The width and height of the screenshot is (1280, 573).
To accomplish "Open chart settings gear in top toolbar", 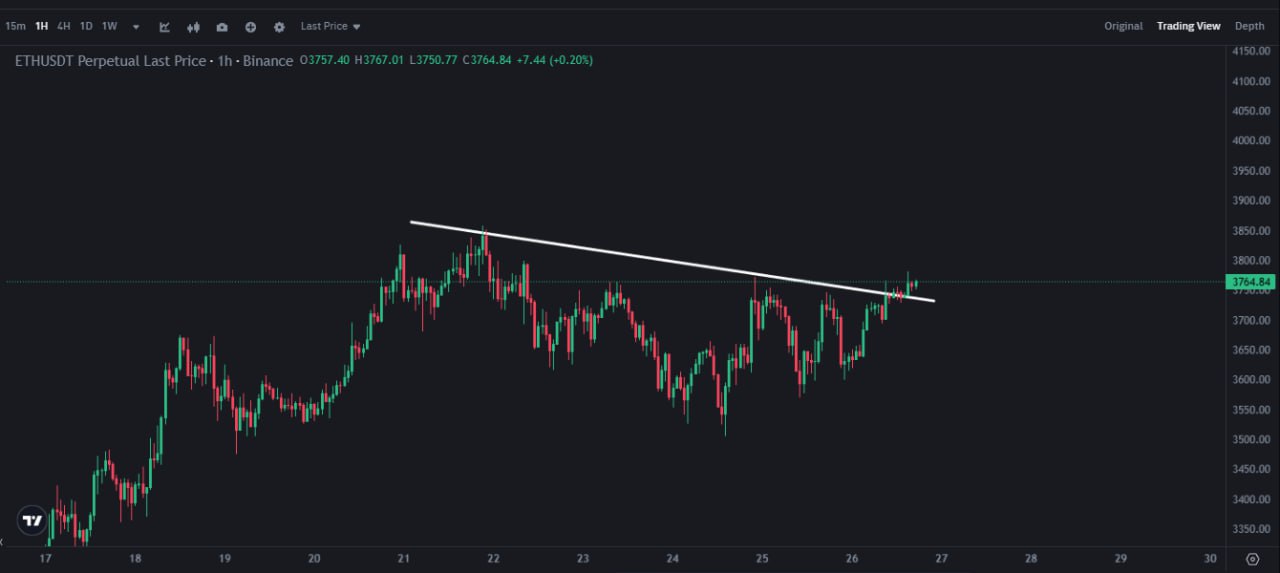I will tap(279, 27).
